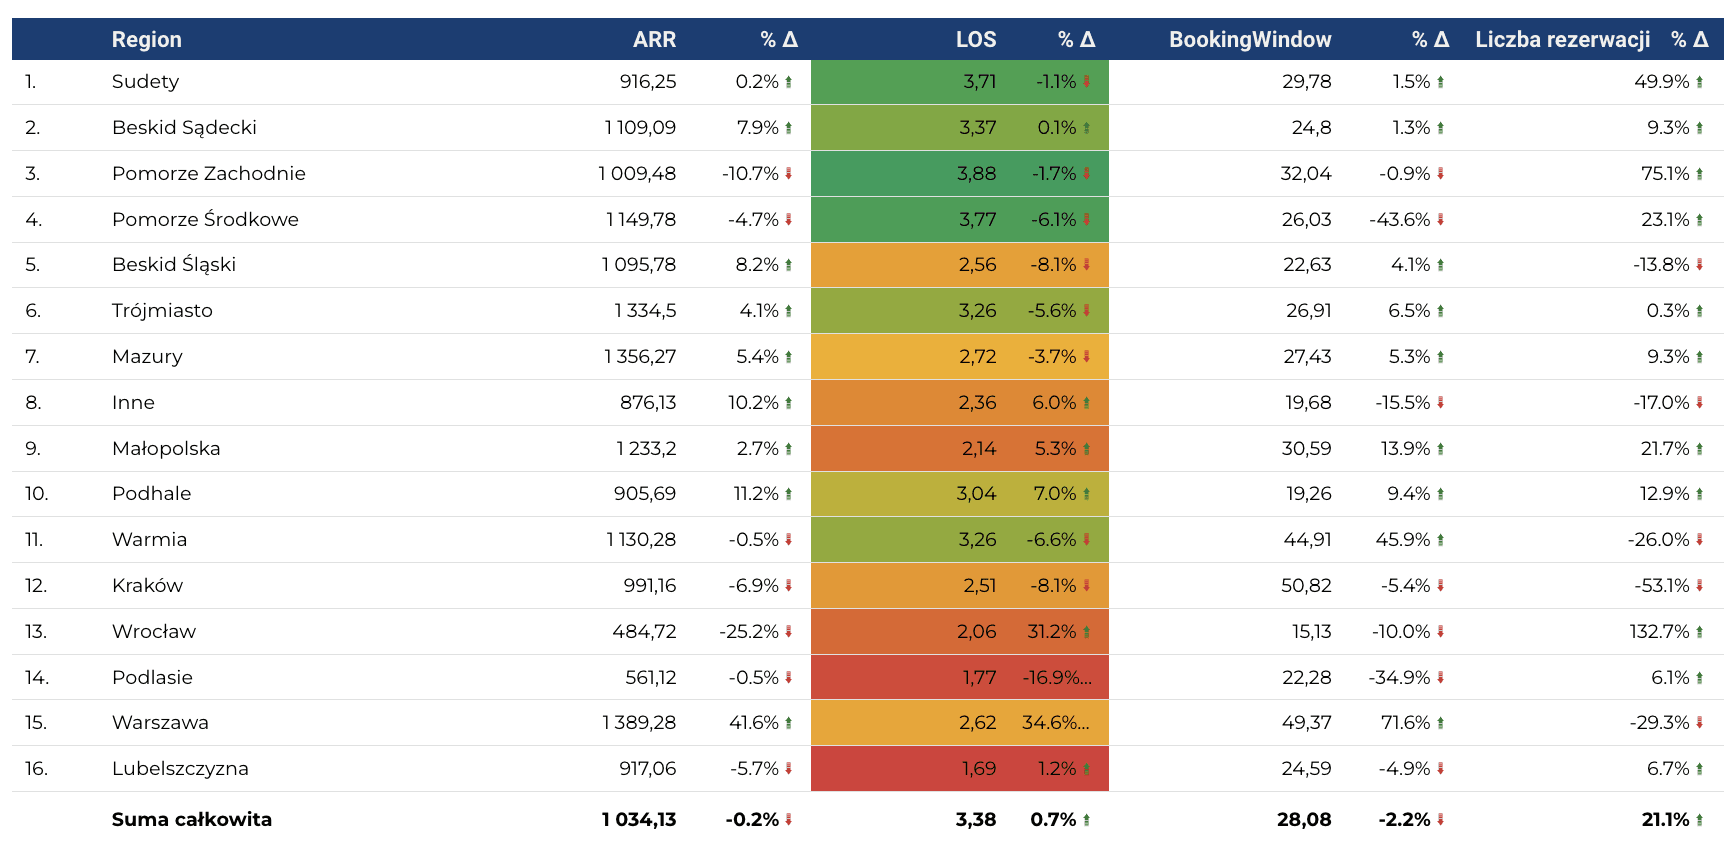Select the Wrocław row label
The width and height of the screenshot is (1736, 842).
[x=154, y=632]
